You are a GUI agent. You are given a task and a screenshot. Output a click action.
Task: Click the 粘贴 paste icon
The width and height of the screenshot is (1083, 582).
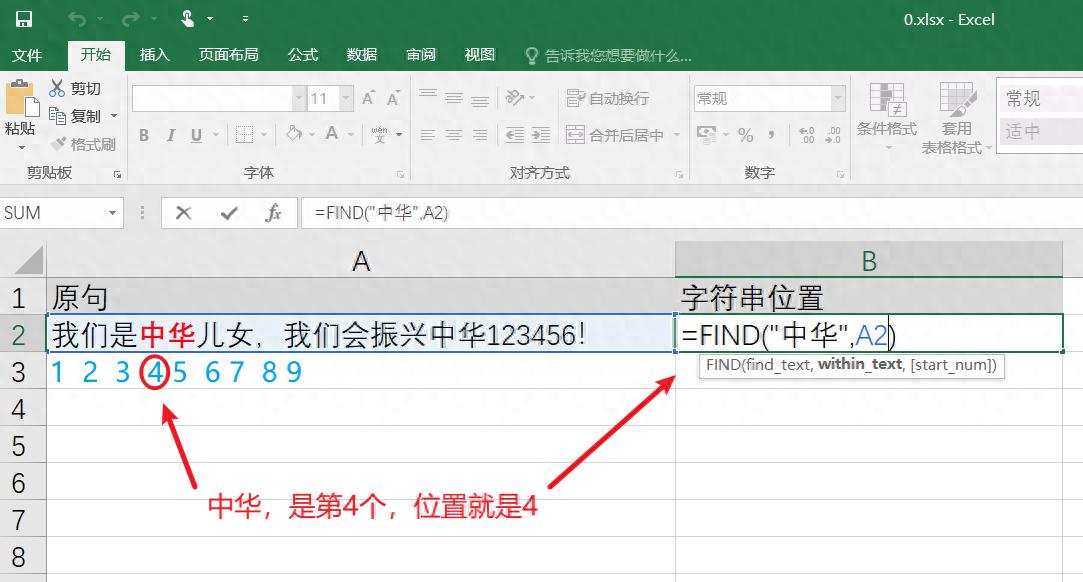point(21,98)
